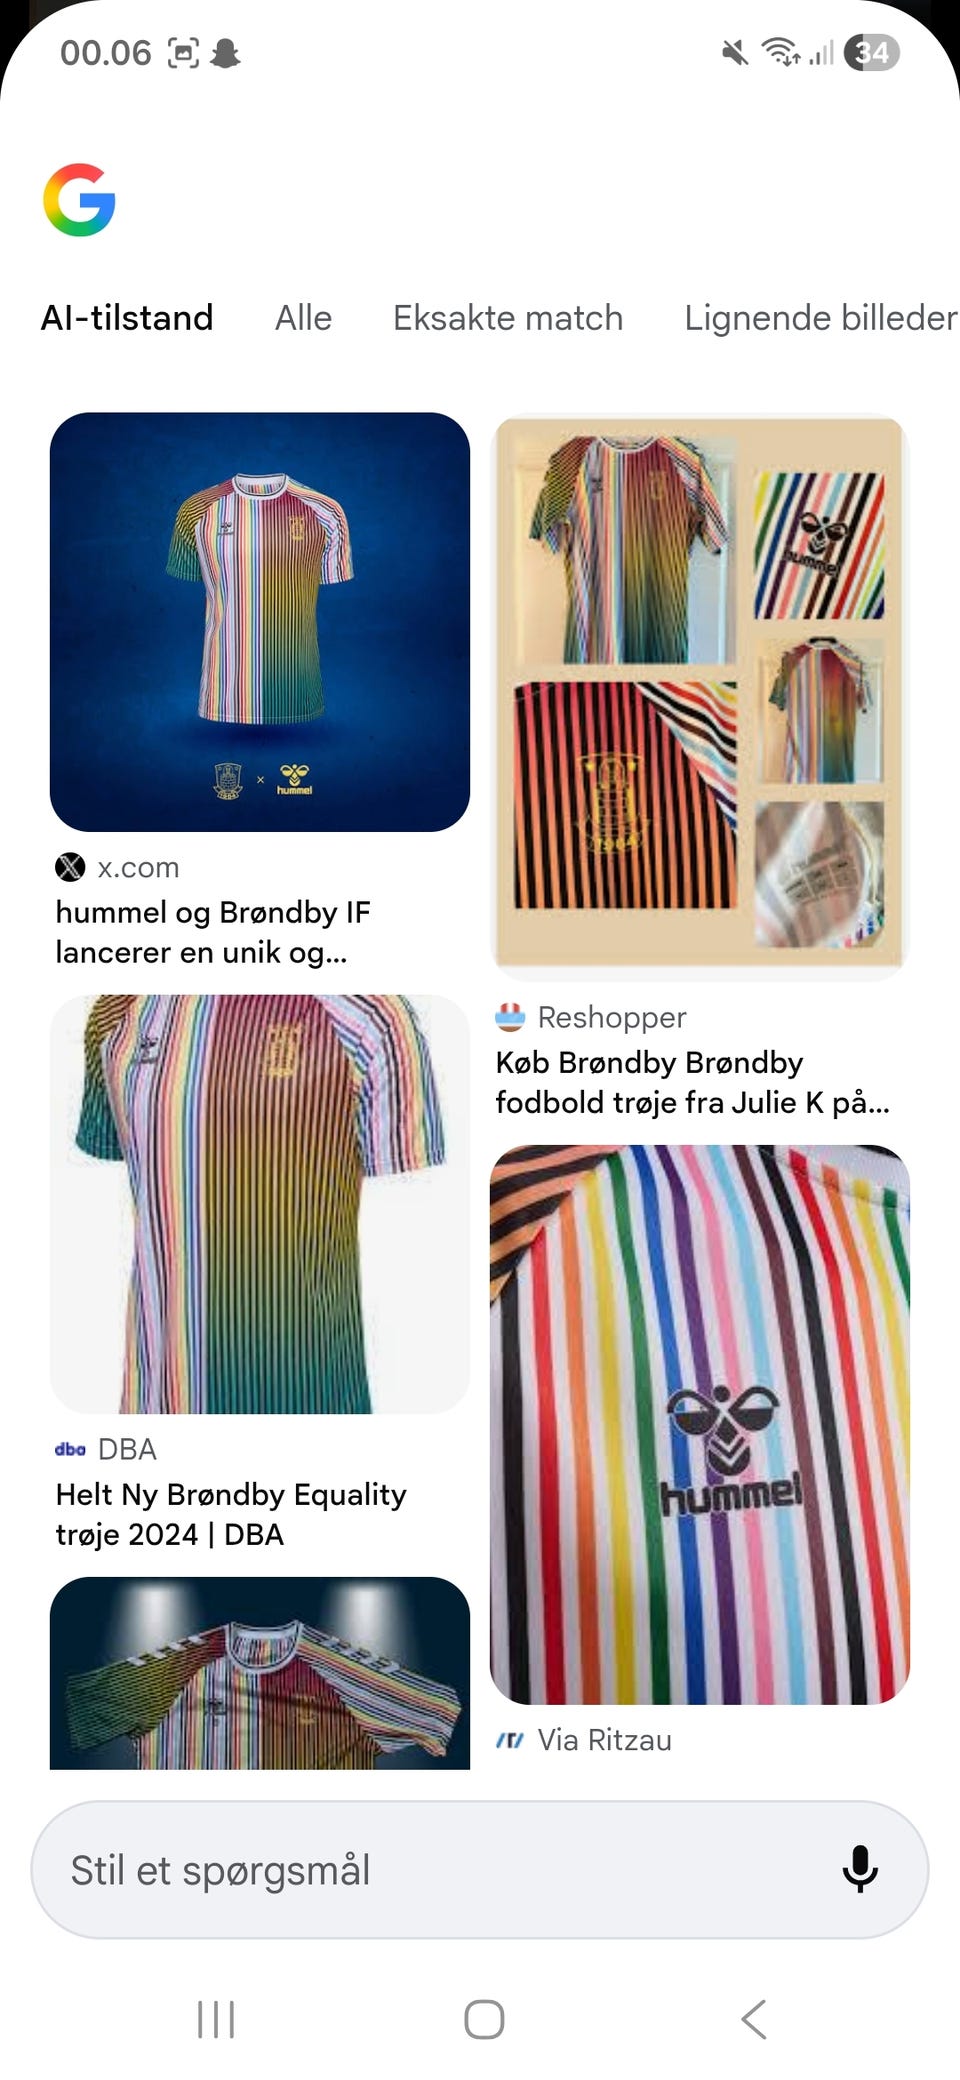Open the Reshopper jersey collage thumbnail

click(700, 697)
